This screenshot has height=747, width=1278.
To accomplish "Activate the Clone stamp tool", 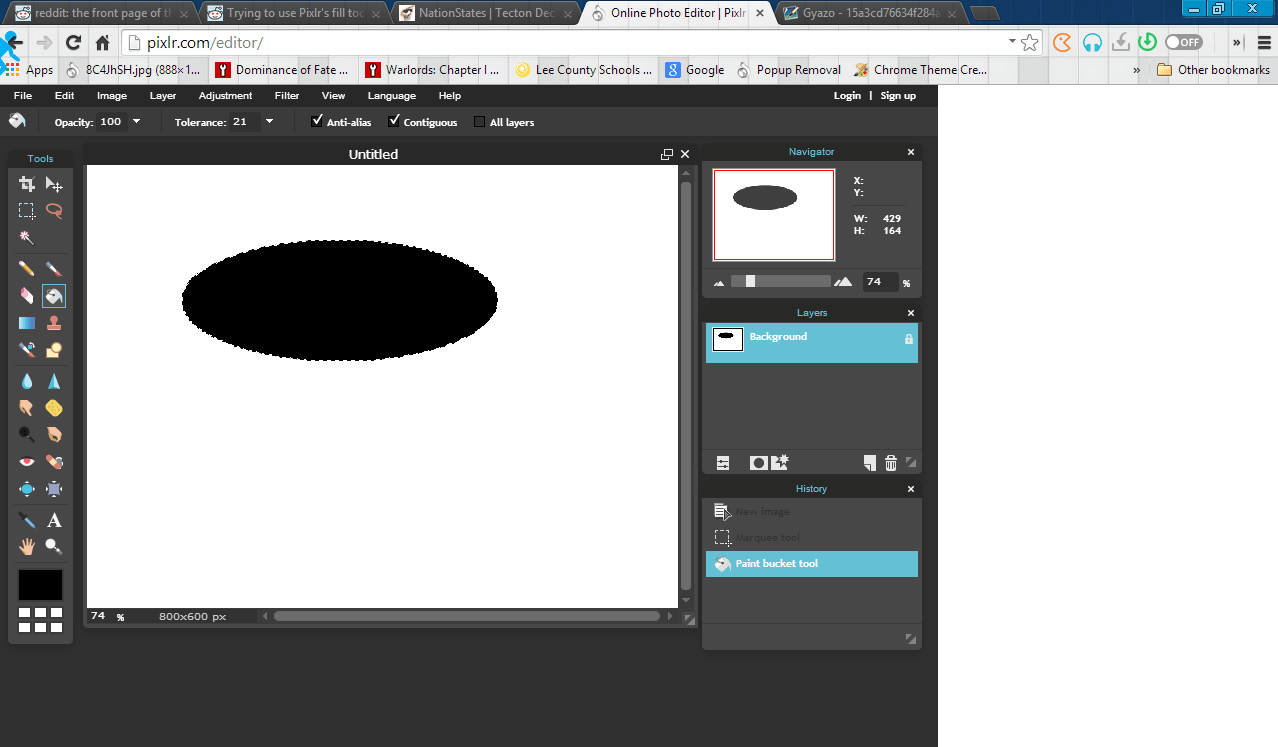I will click(x=54, y=322).
